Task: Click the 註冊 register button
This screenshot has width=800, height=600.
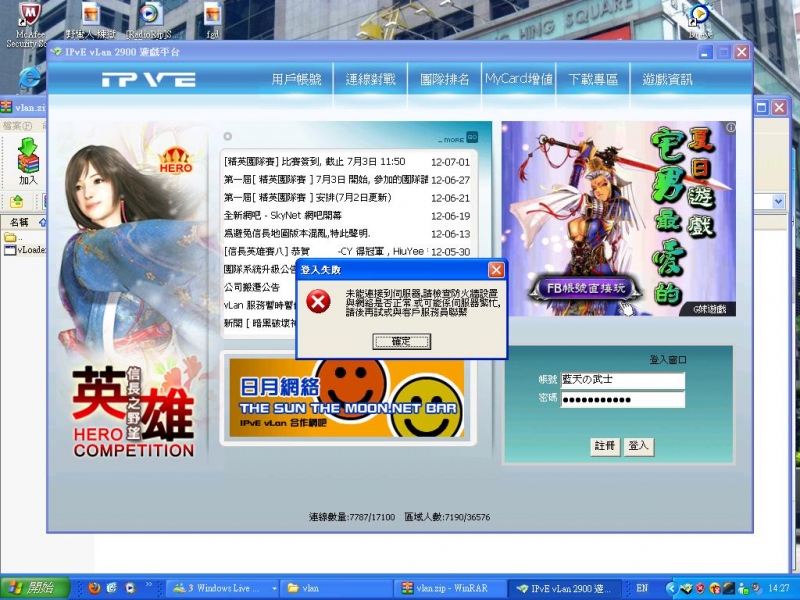Action: 605,446
